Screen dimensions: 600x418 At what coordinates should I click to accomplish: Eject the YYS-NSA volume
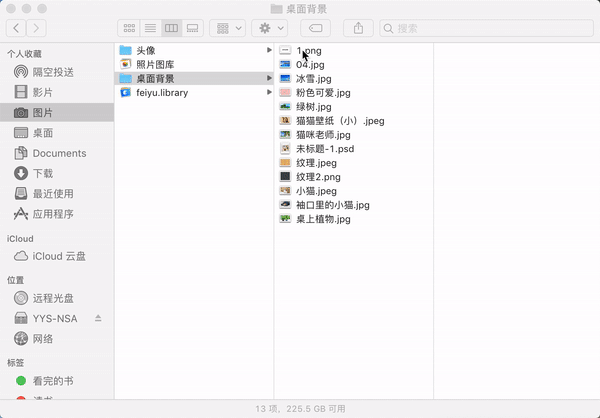click(x=98, y=318)
